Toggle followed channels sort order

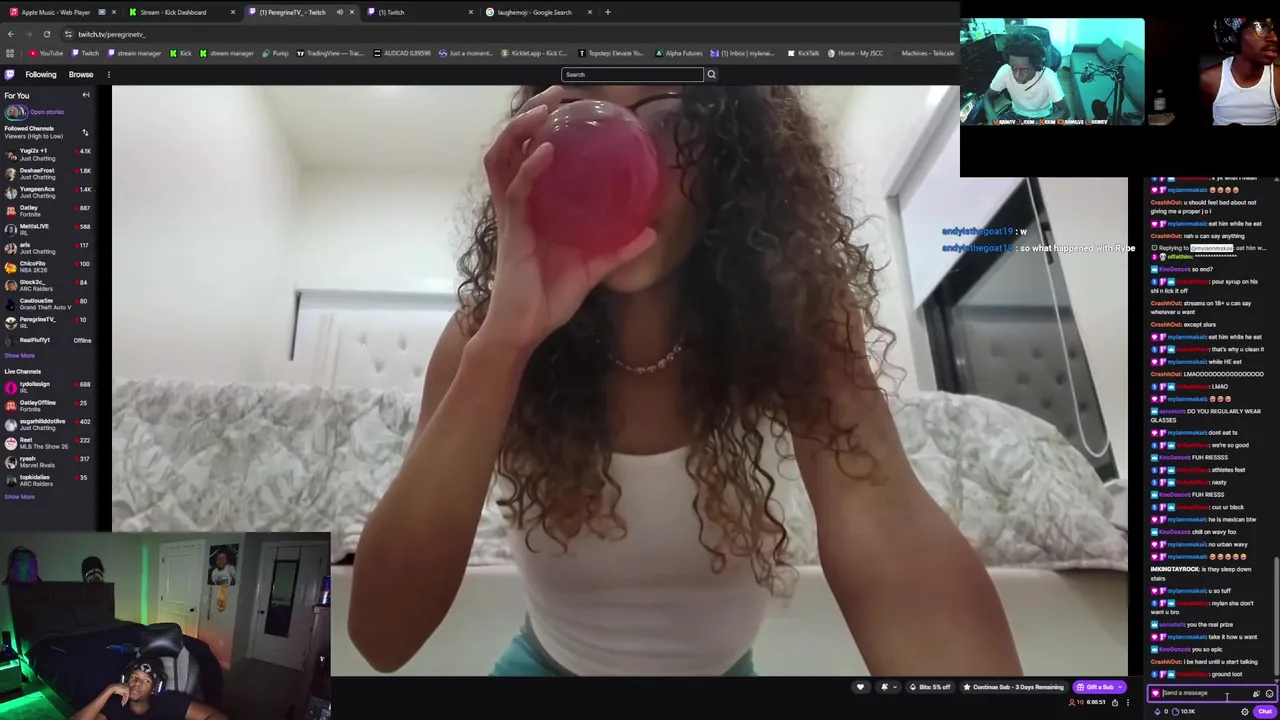[85, 132]
